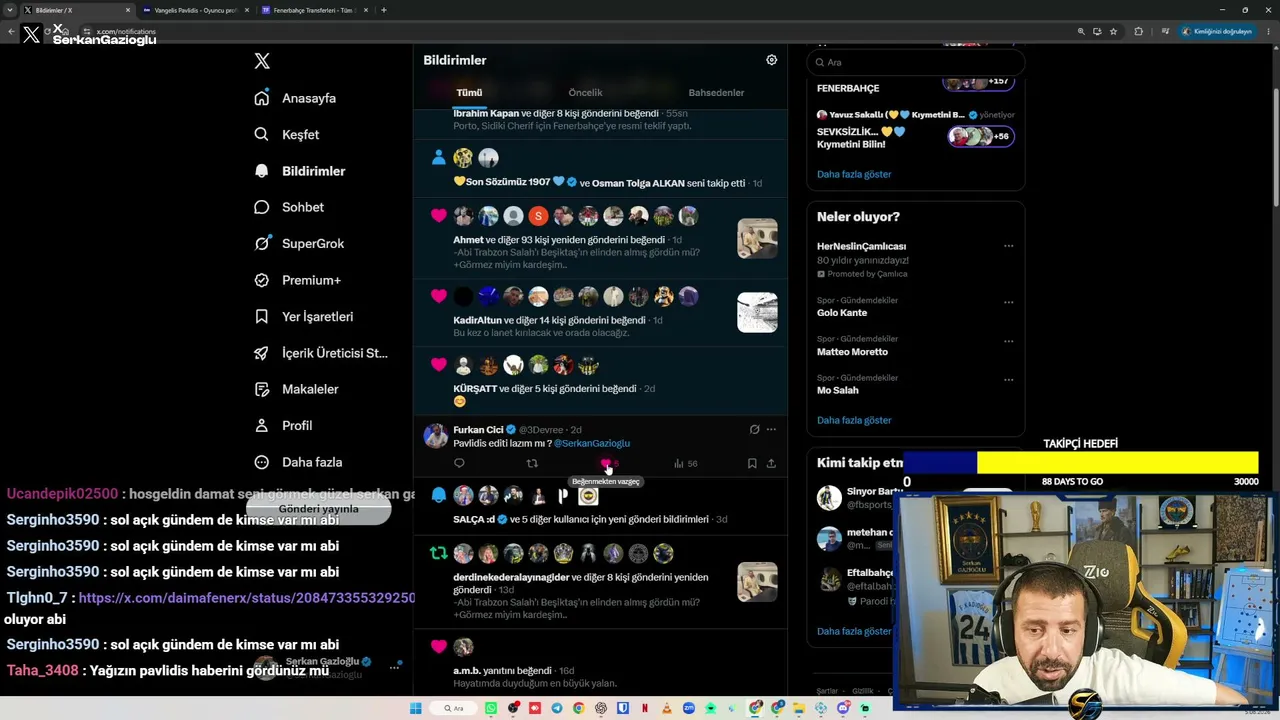Open more options for Mo Salah trend
Viewport: 1280px width, 720px height.
tap(1008, 380)
